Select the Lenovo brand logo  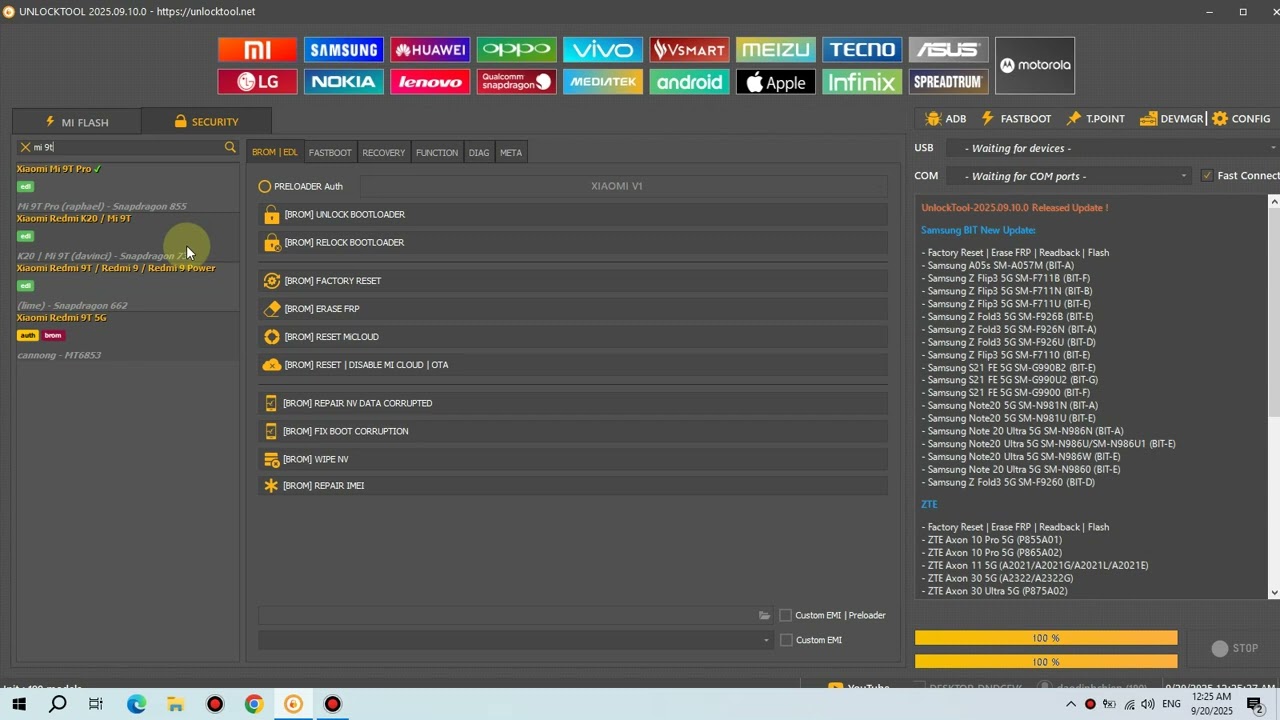(x=430, y=82)
